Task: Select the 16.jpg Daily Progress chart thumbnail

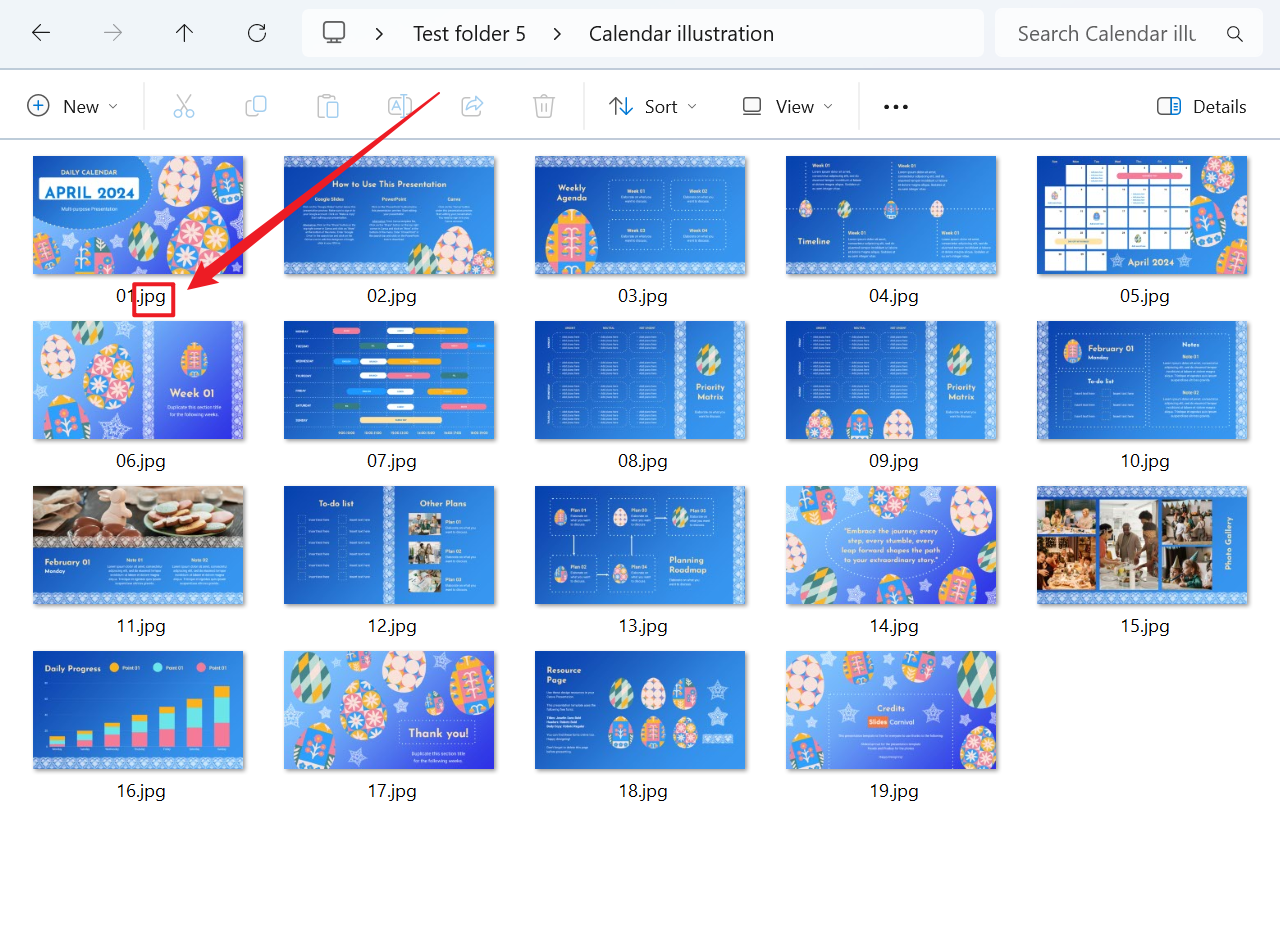Action: tap(138, 710)
